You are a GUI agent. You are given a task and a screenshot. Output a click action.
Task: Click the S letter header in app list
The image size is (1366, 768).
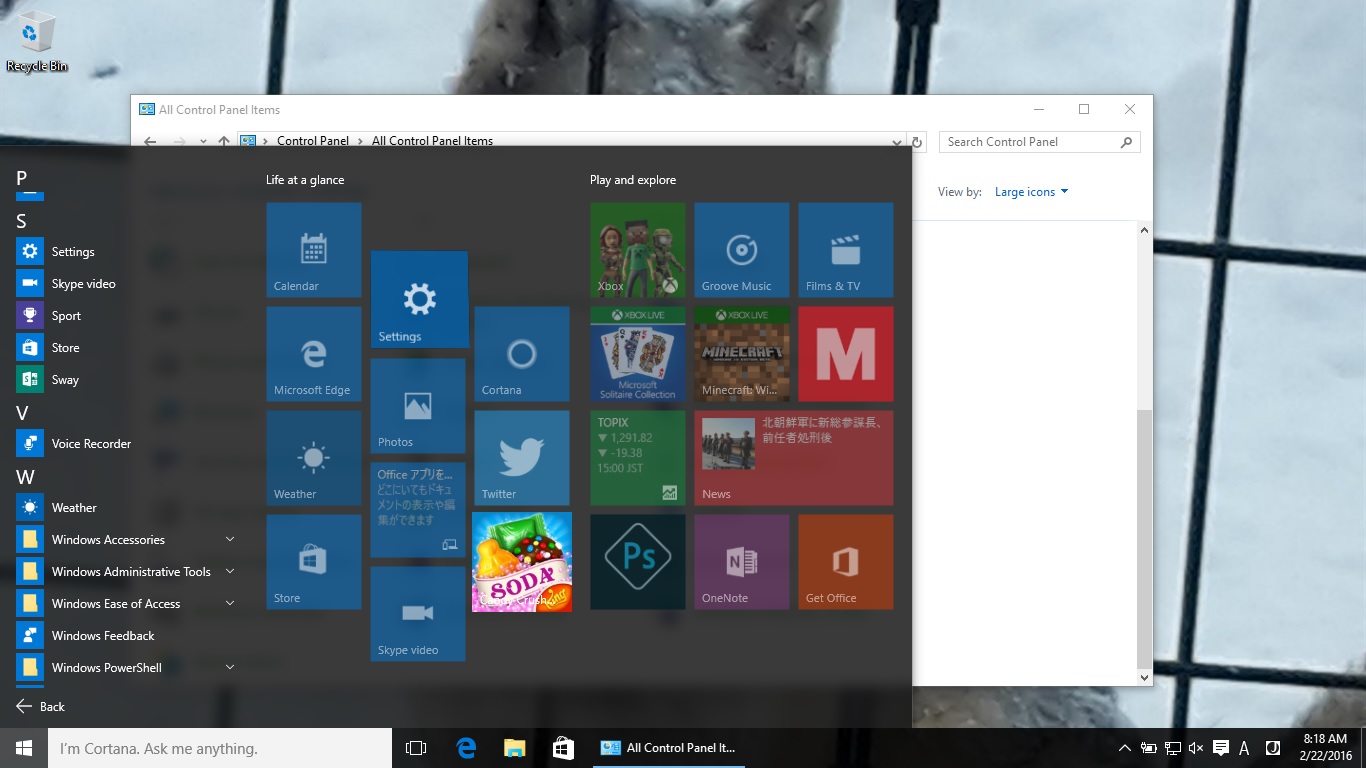tap(22, 221)
